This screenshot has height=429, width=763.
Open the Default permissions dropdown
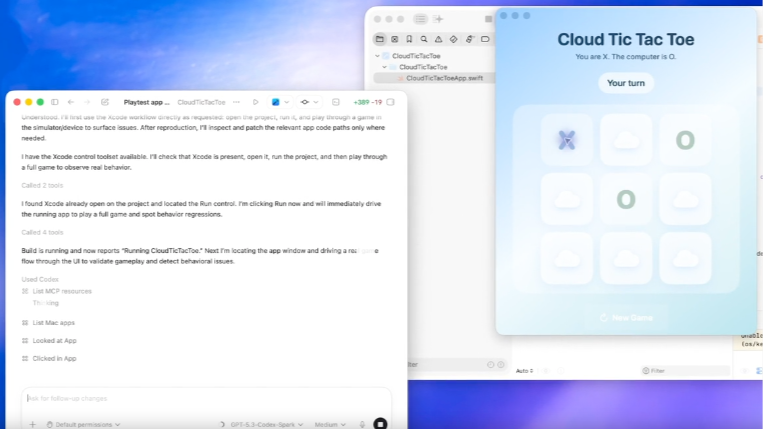tap(83, 424)
